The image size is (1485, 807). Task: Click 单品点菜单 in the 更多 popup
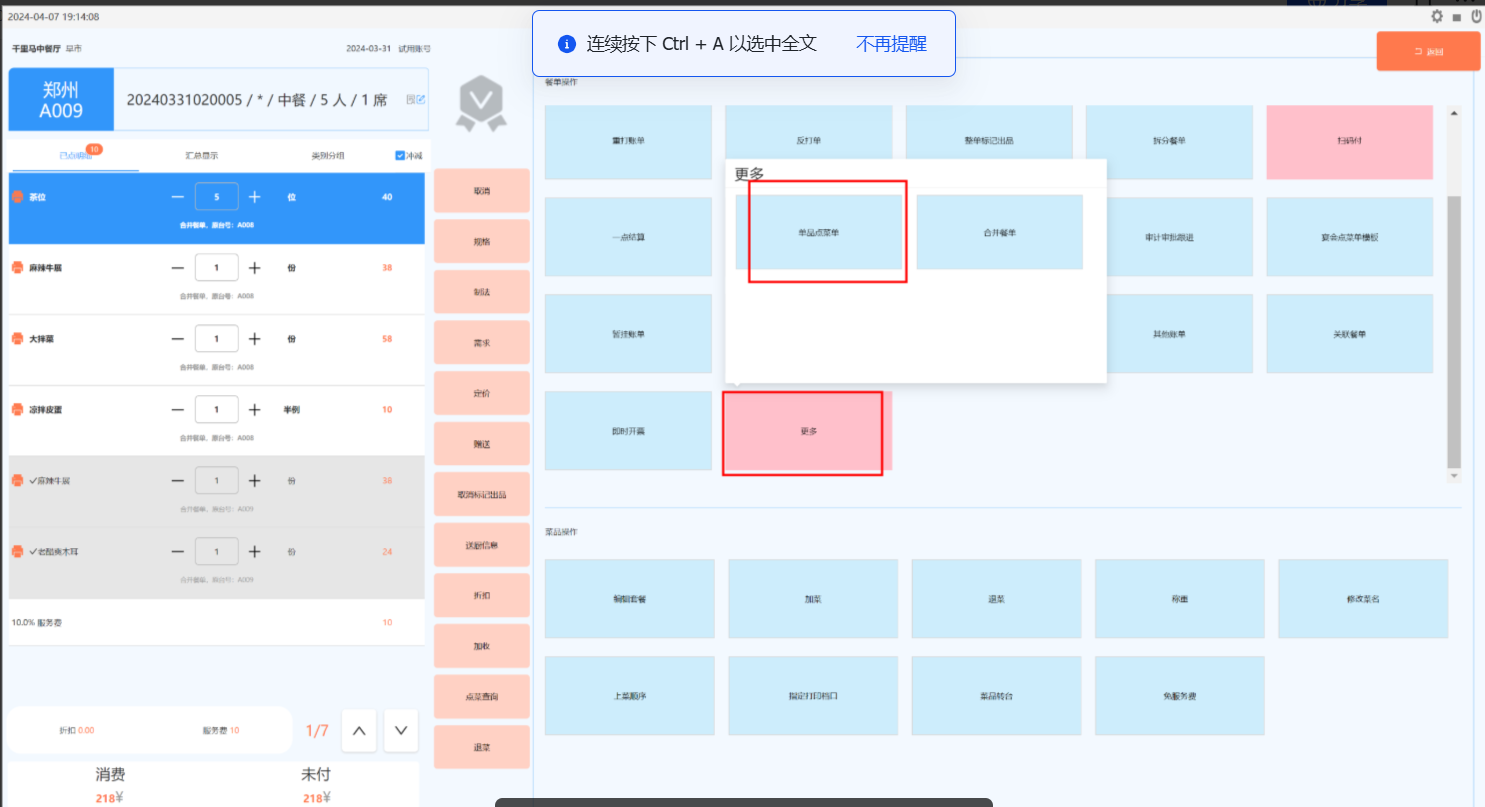point(818,232)
